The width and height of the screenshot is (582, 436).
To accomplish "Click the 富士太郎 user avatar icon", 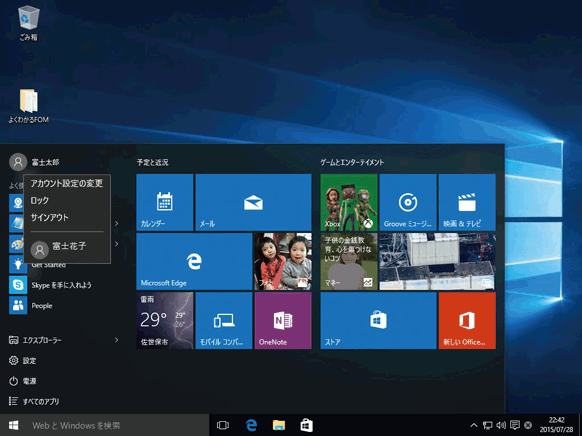I will [18, 162].
